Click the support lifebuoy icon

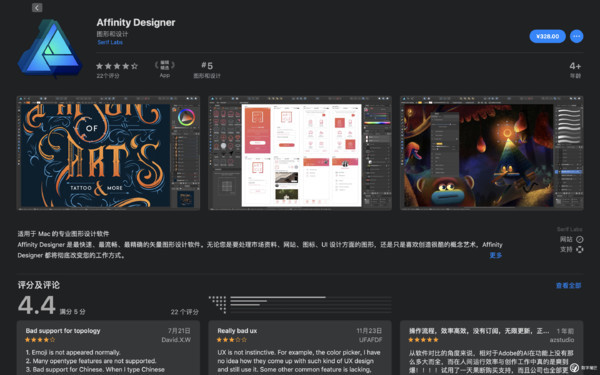tap(580, 249)
